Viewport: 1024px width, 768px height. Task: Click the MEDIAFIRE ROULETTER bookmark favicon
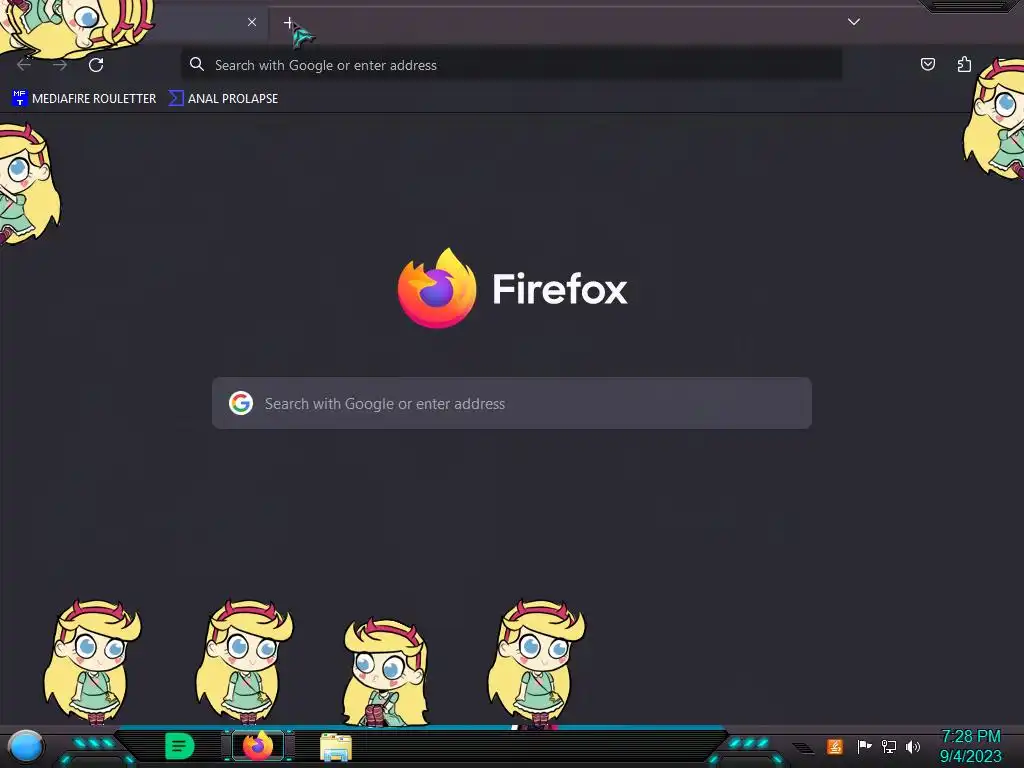(20, 98)
